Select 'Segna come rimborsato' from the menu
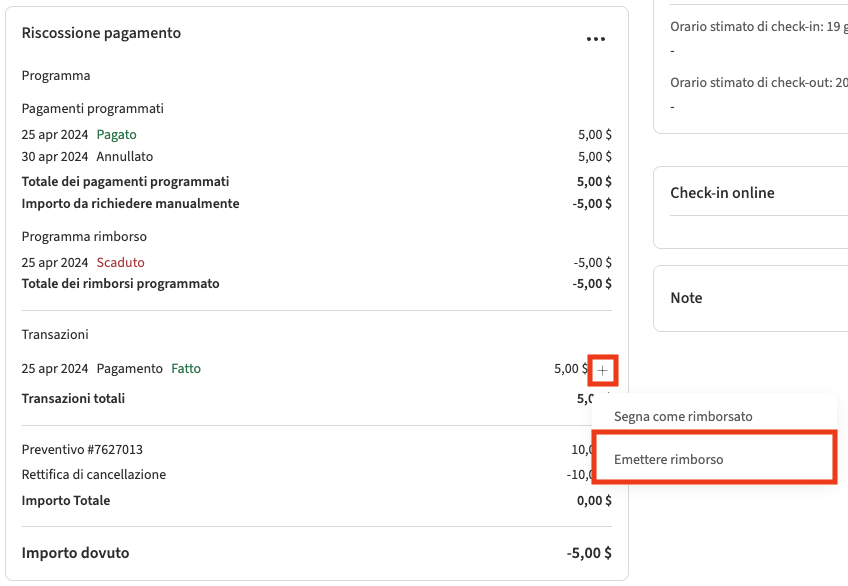Screen dimensions: 848x586 pyautogui.click(x=683, y=416)
